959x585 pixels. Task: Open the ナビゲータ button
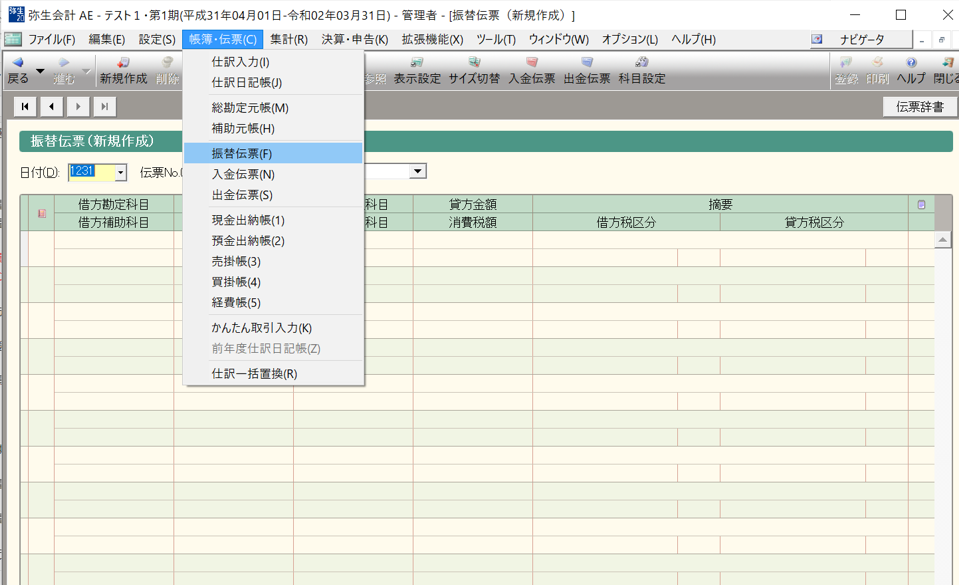(860, 39)
